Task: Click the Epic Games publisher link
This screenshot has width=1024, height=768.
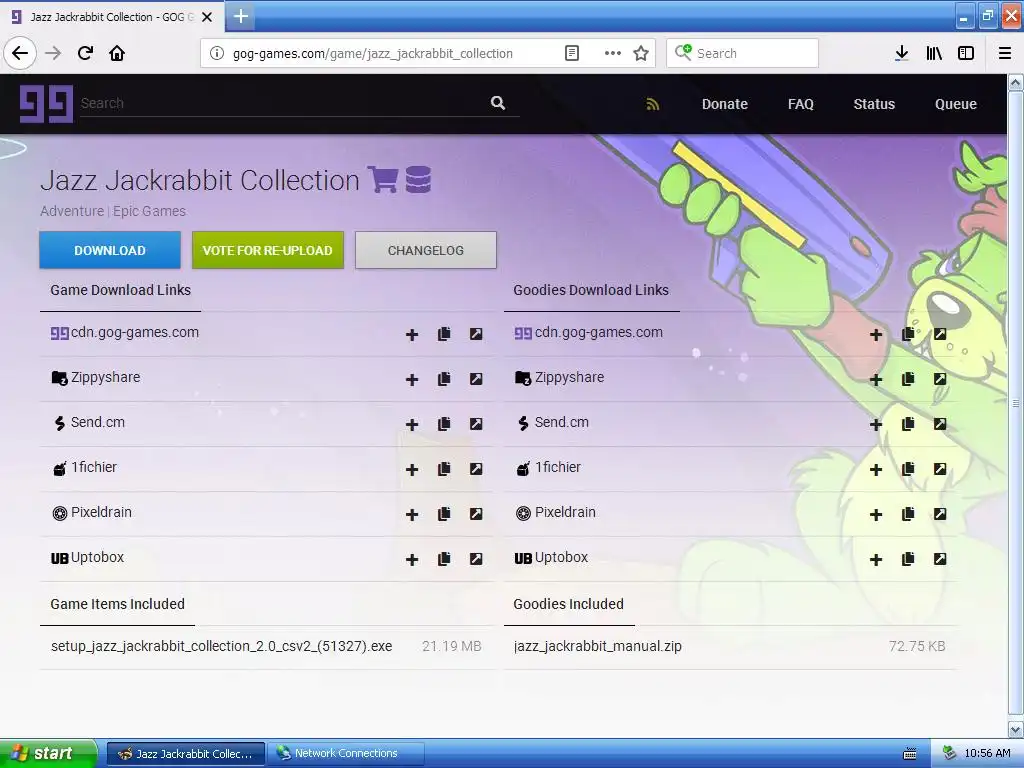Action: 149,211
